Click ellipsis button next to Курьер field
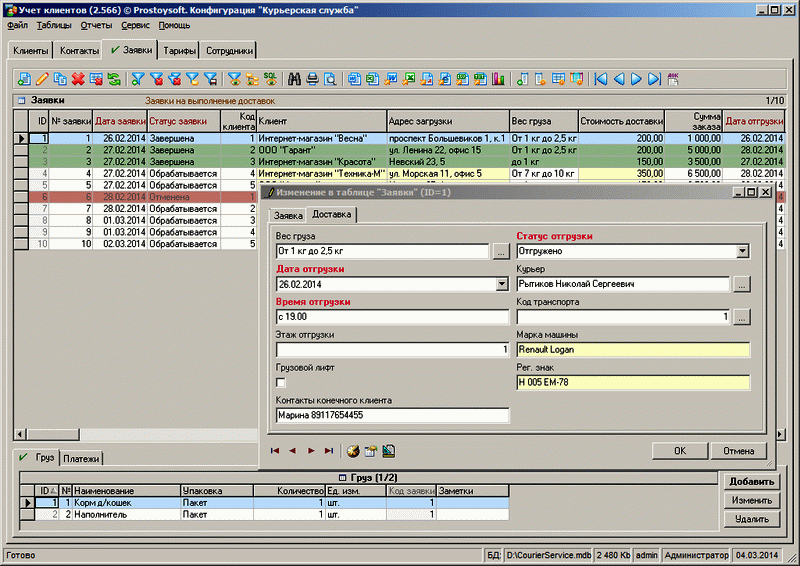Screen dimensions: 800x566 point(742,285)
